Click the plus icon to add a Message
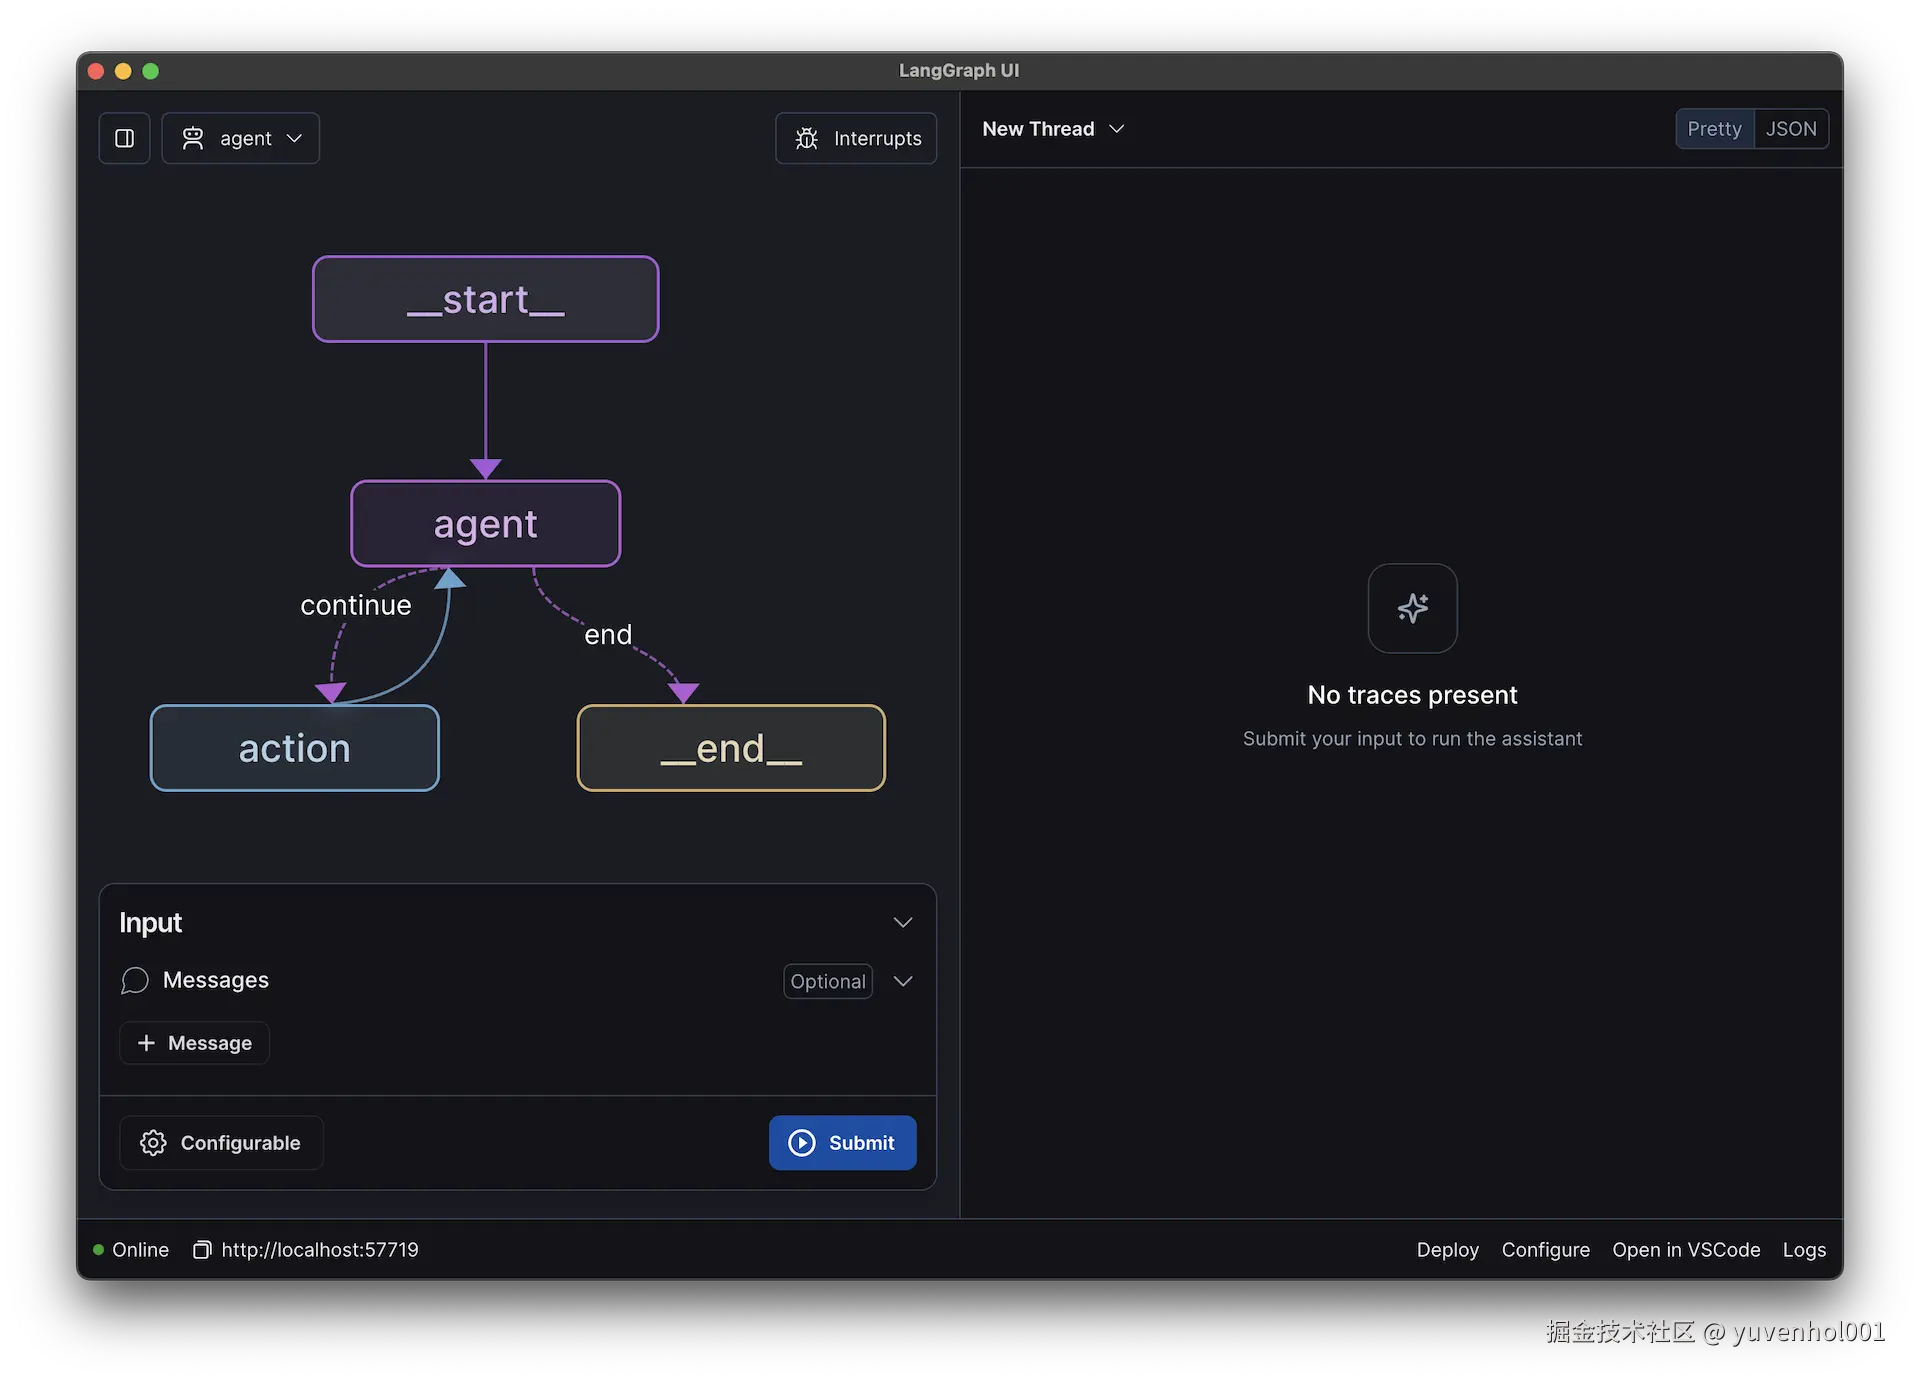Screen dimensions: 1920x1381 (x=146, y=1042)
